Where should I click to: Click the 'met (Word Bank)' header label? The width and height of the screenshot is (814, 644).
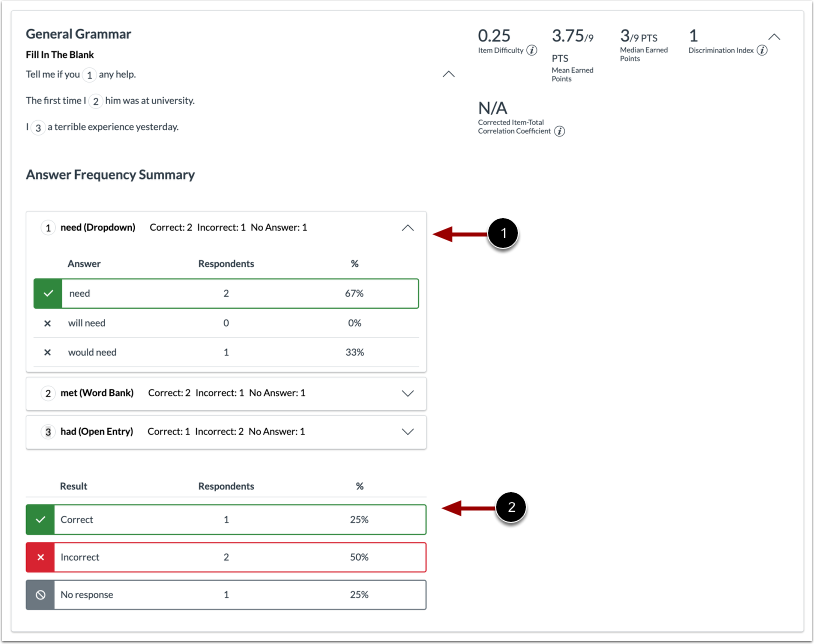[96, 393]
